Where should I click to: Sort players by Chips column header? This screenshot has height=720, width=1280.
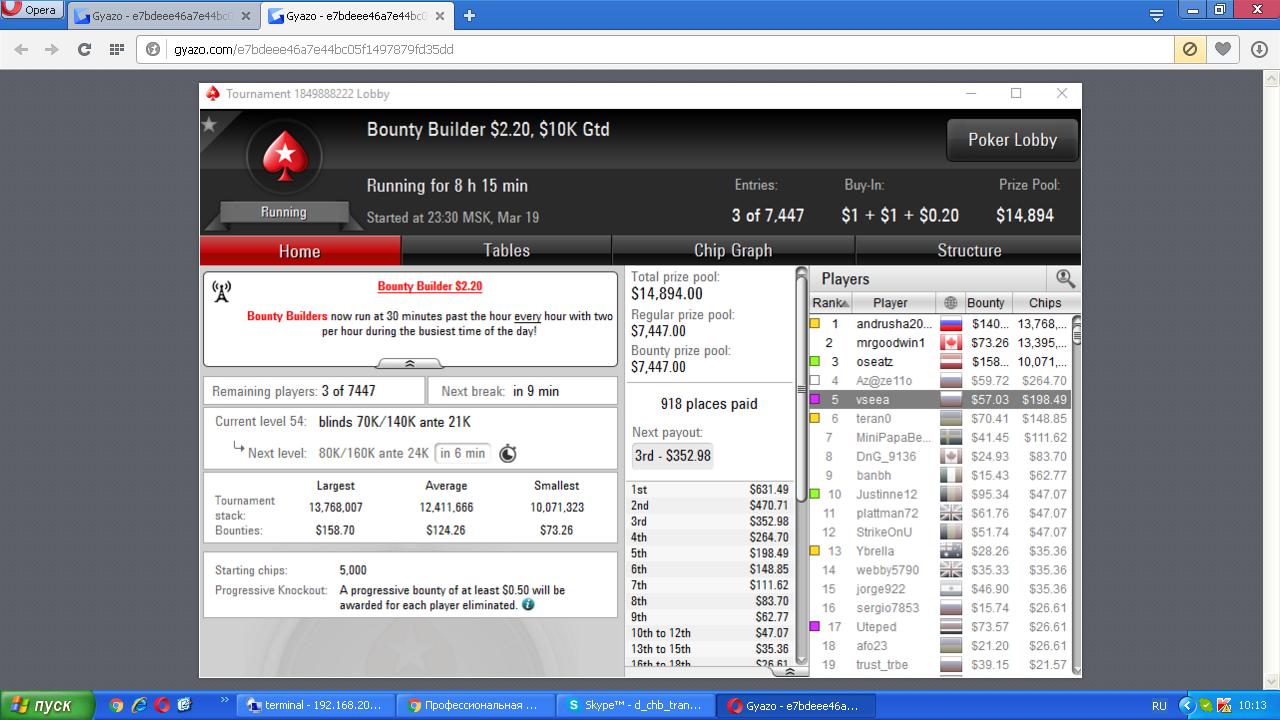point(1045,303)
